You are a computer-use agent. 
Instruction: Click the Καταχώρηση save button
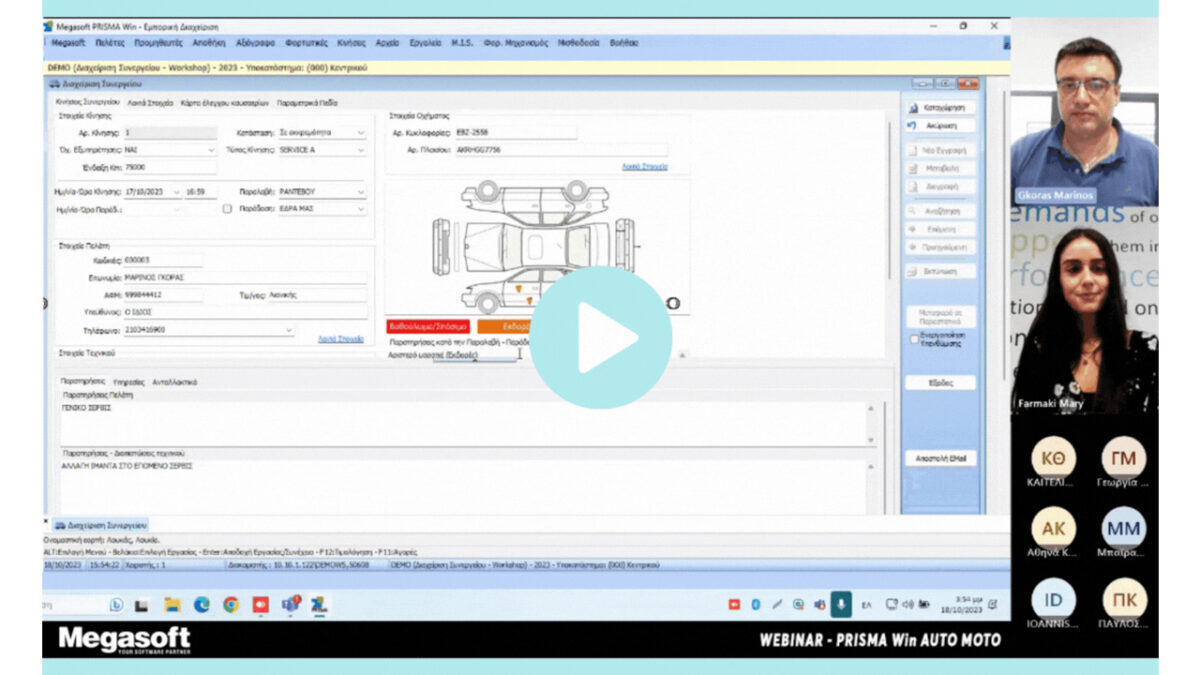pos(940,107)
